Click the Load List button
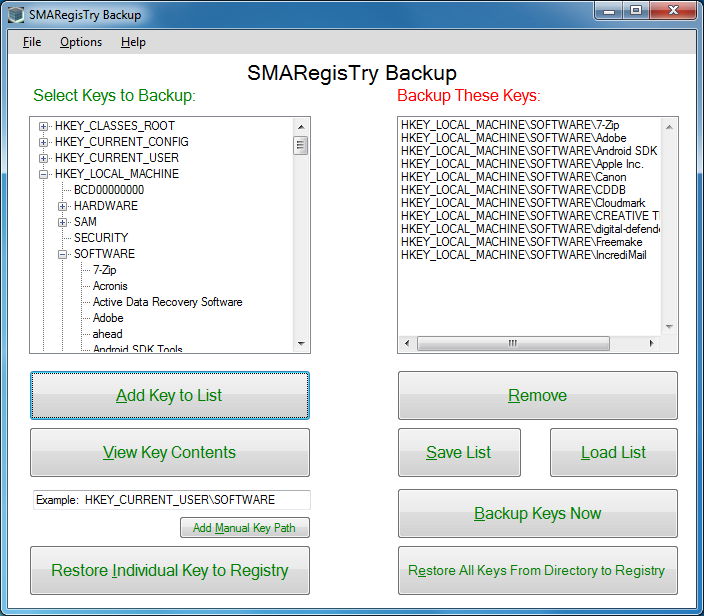The image size is (704, 616). pyautogui.click(x=613, y=453)
